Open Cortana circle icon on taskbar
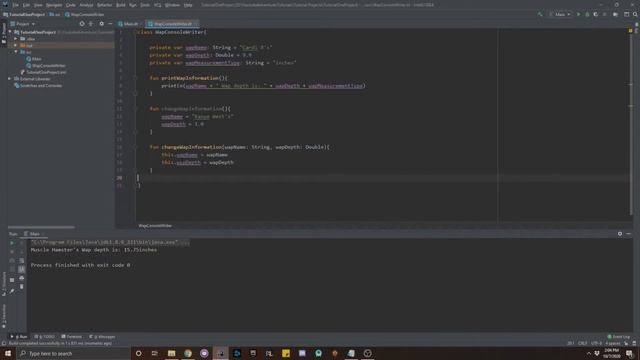The image size is (640, 360). 138,353
